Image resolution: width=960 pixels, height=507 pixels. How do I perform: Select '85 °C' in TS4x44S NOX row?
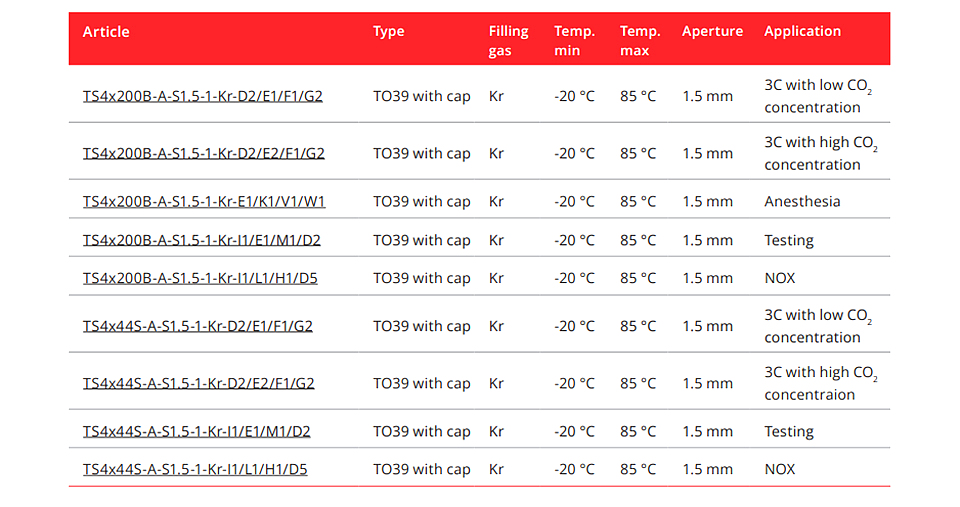click(638, 470)
